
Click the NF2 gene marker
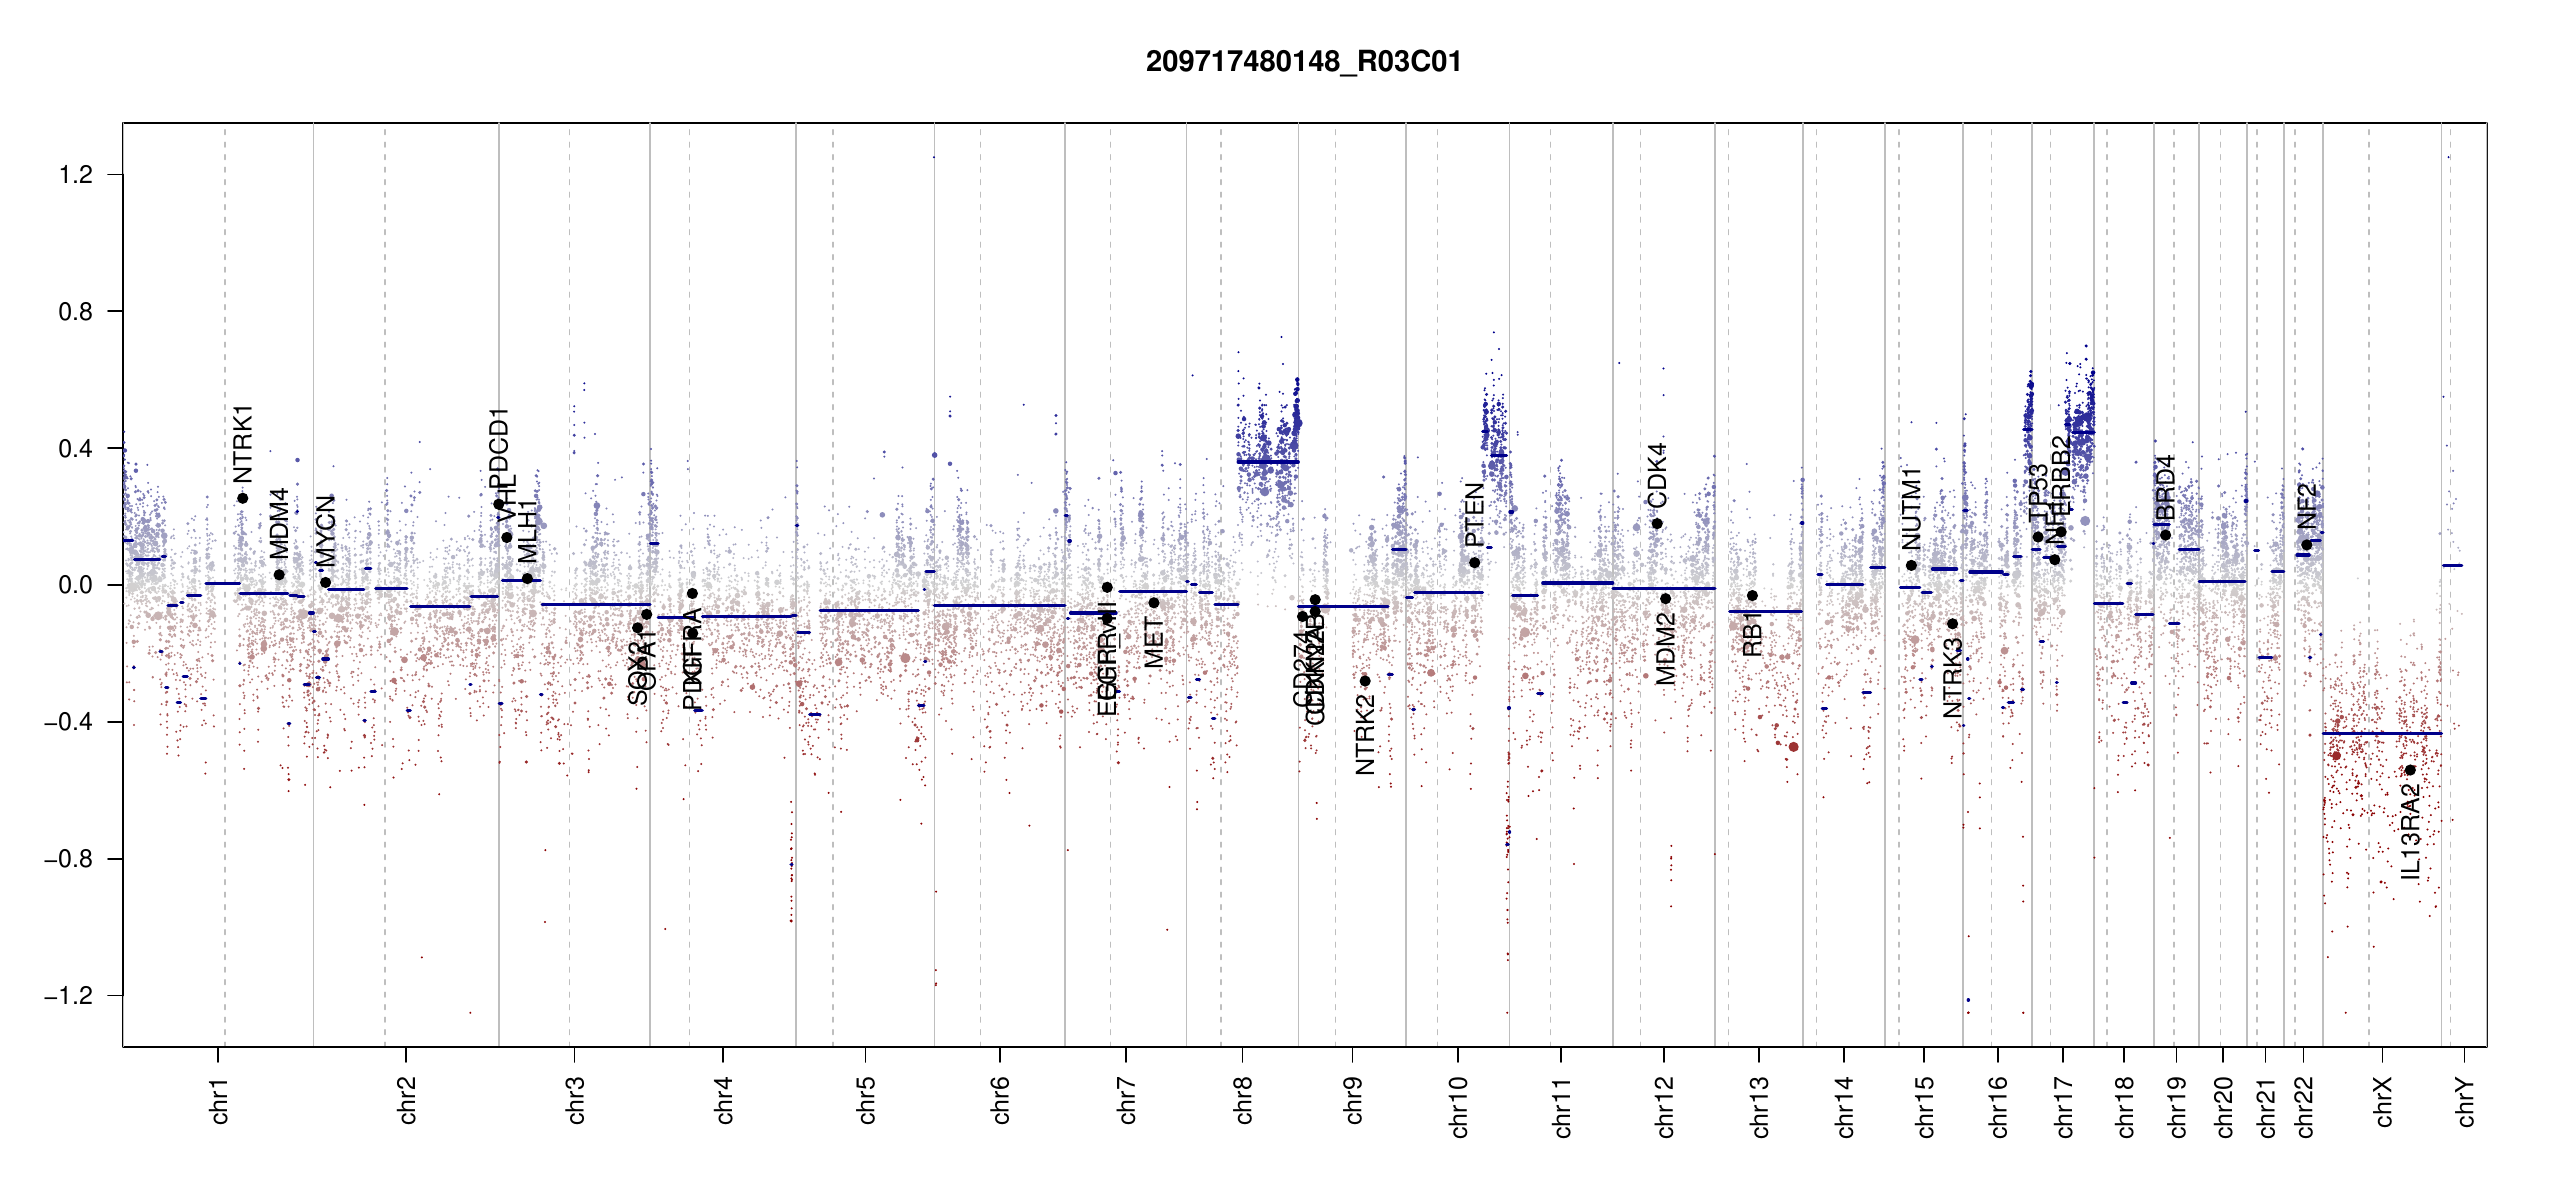click(x=2307, y=545)
